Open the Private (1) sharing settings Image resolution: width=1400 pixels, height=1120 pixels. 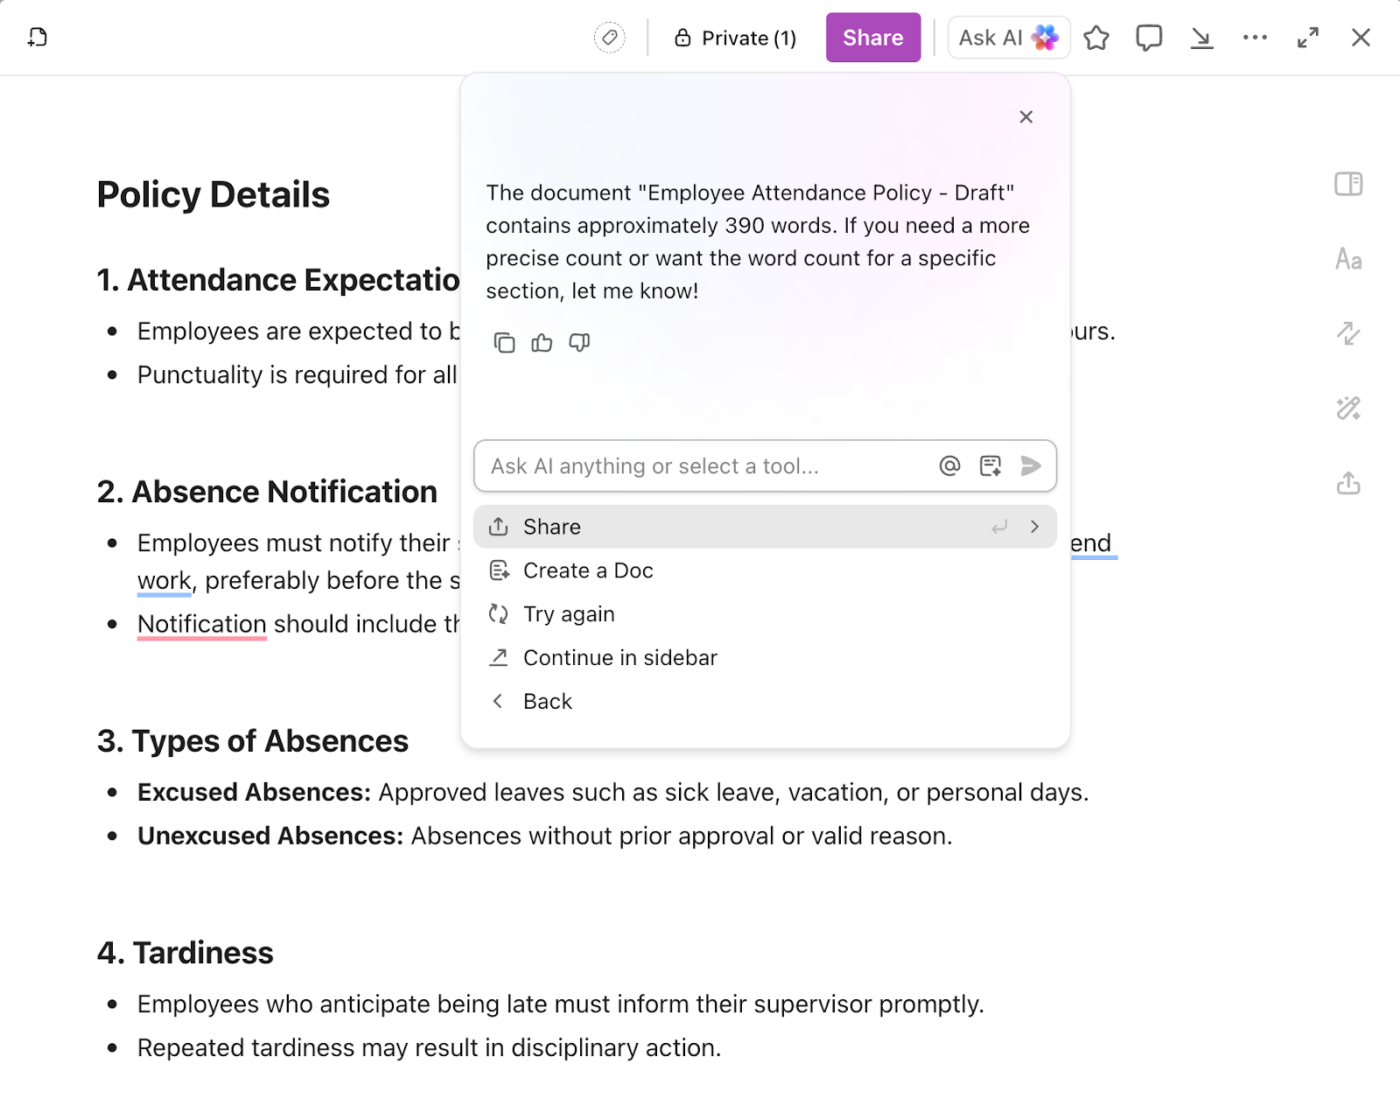click(x=735, y=38)
